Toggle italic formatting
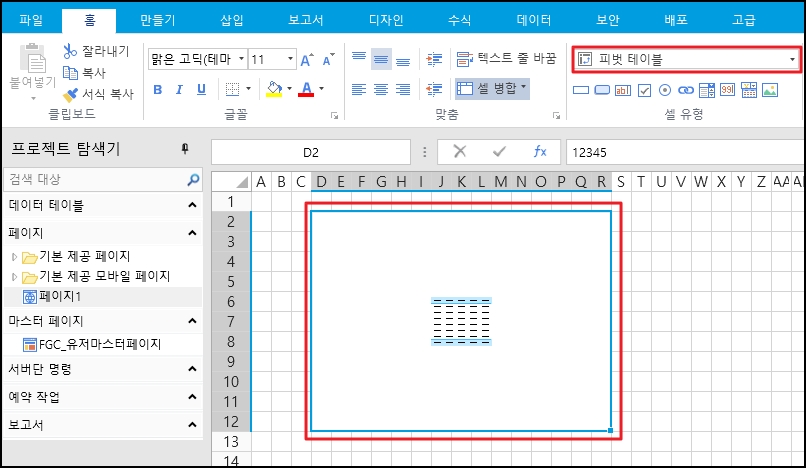 179,90
